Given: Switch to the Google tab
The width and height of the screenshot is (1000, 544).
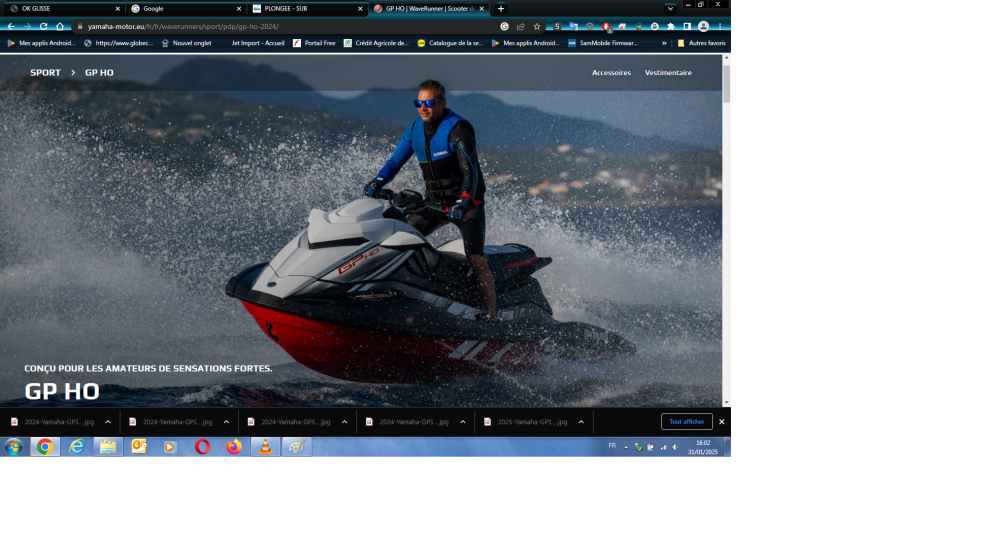Looking at the screenshot, I should point(180,8).
